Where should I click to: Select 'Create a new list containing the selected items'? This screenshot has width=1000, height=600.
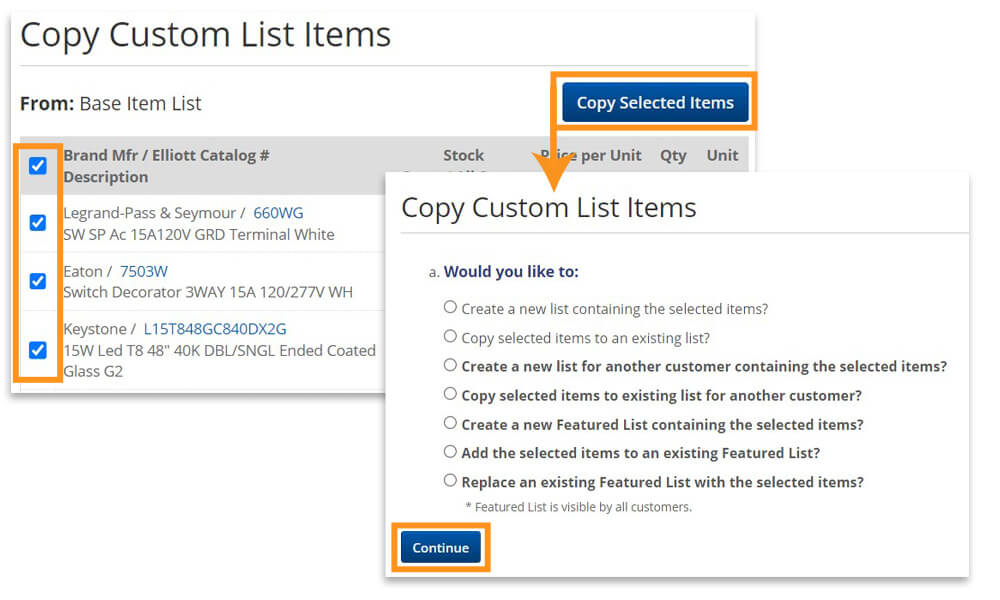click(450, 307)
